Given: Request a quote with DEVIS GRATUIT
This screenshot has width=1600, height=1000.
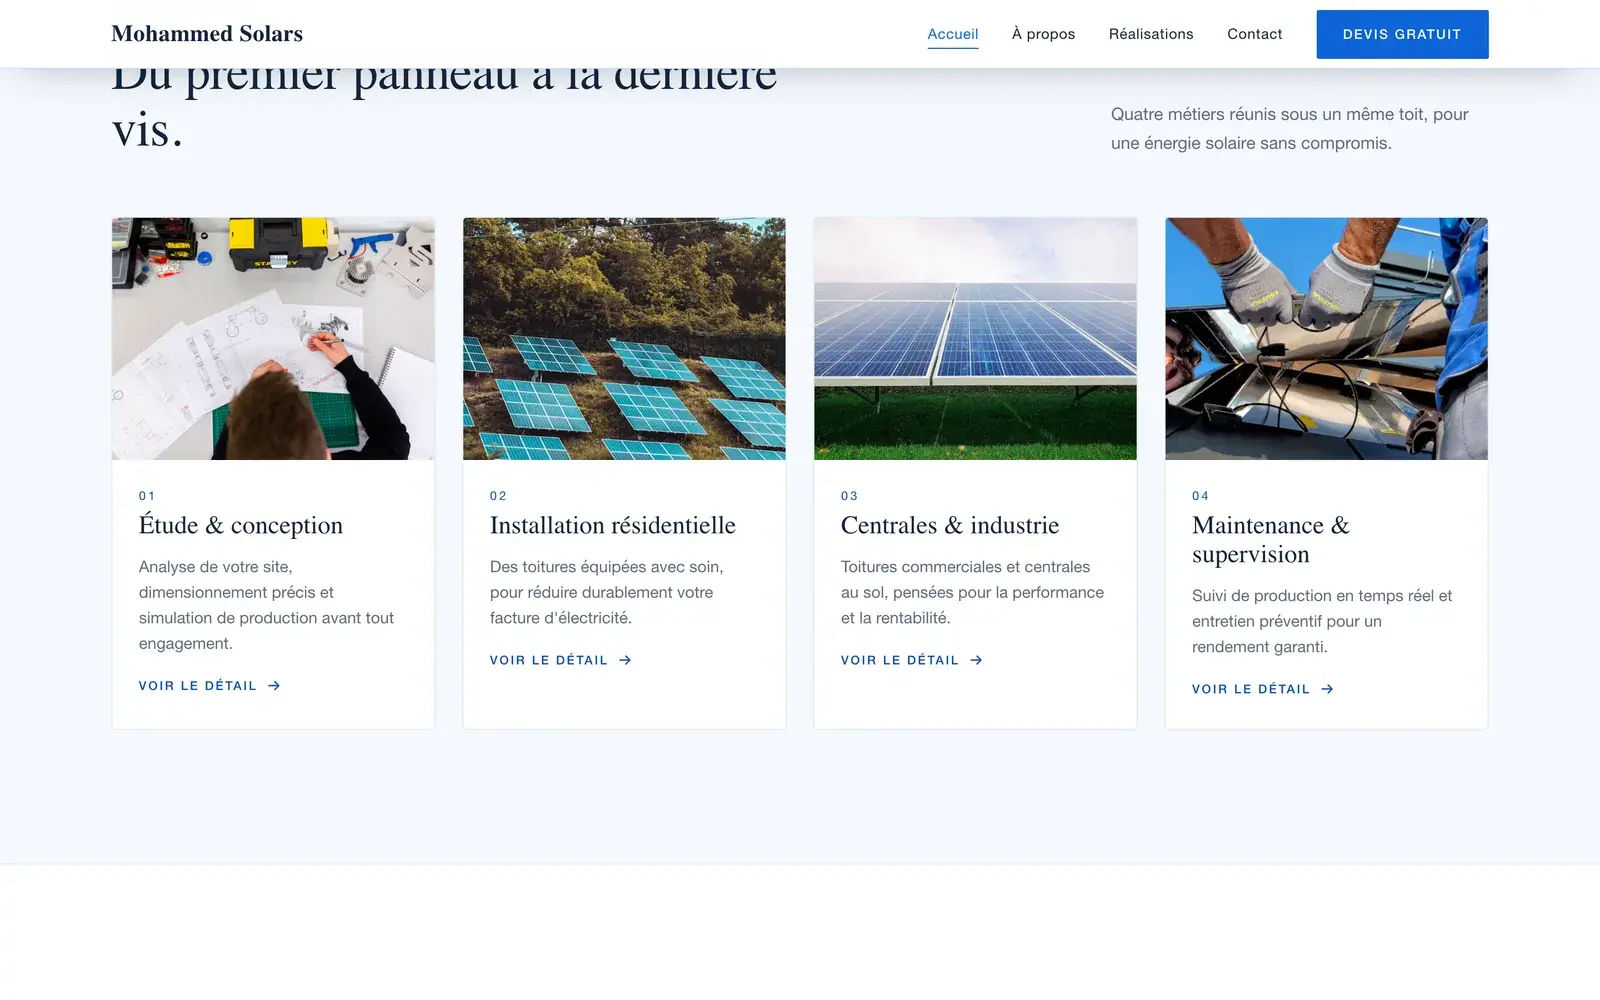Looking at the screenshot, I should tap(1402, 34).
